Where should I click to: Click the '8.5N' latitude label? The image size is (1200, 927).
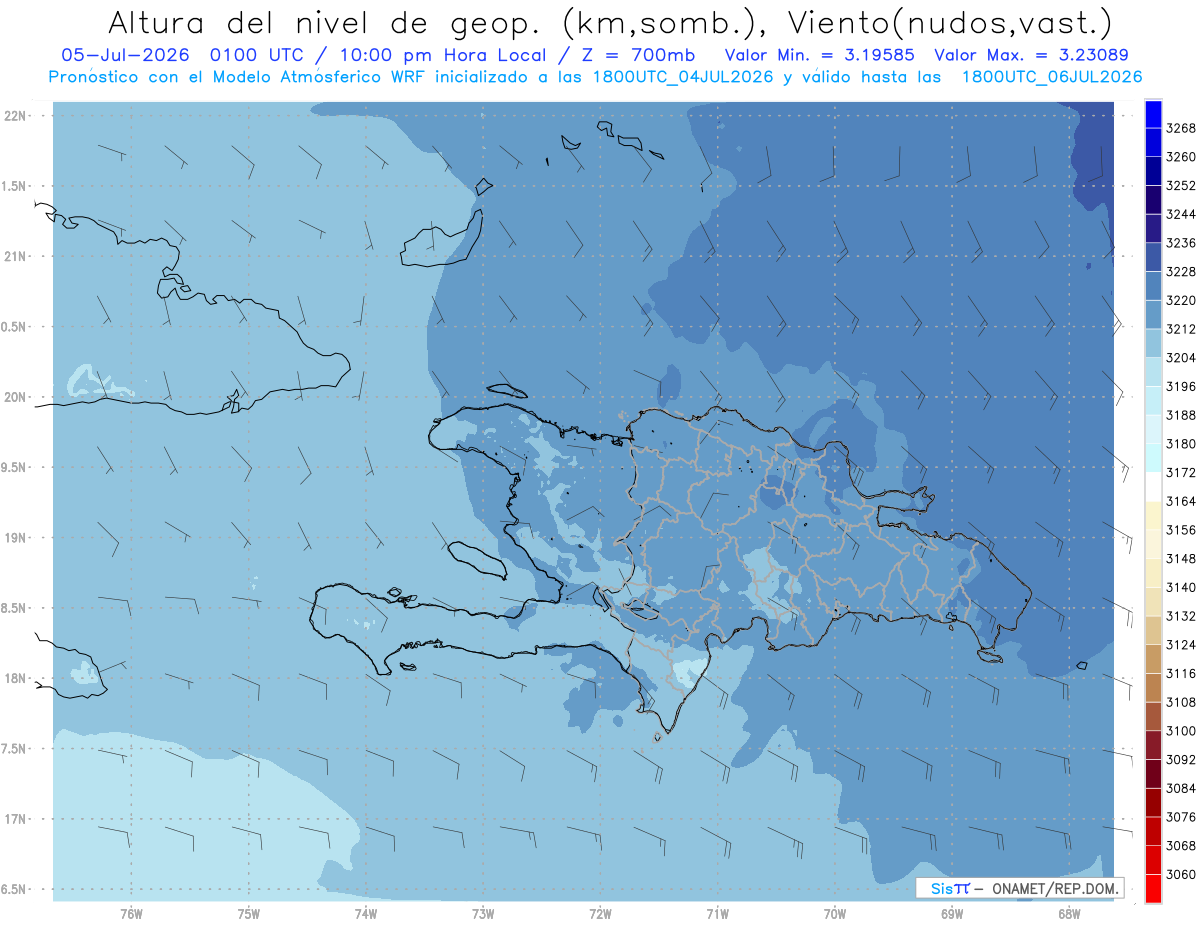[x=13, y=608]
